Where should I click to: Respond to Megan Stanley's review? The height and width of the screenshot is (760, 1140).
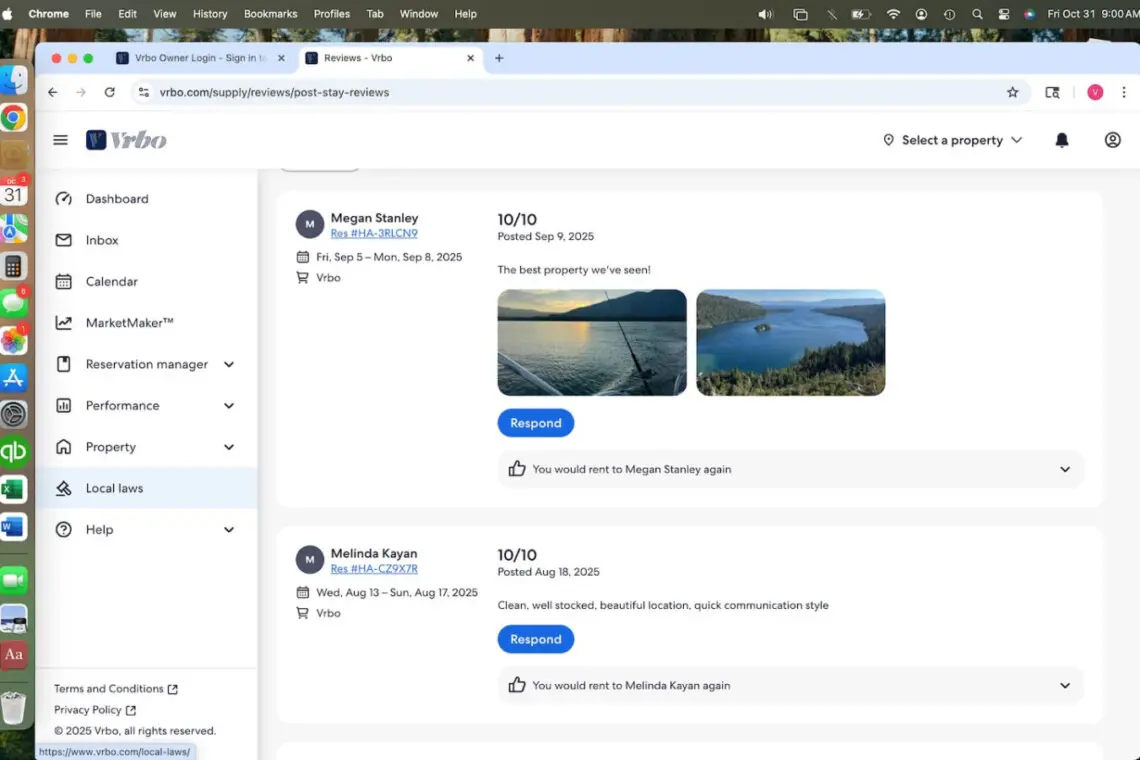tap(535, 423)
